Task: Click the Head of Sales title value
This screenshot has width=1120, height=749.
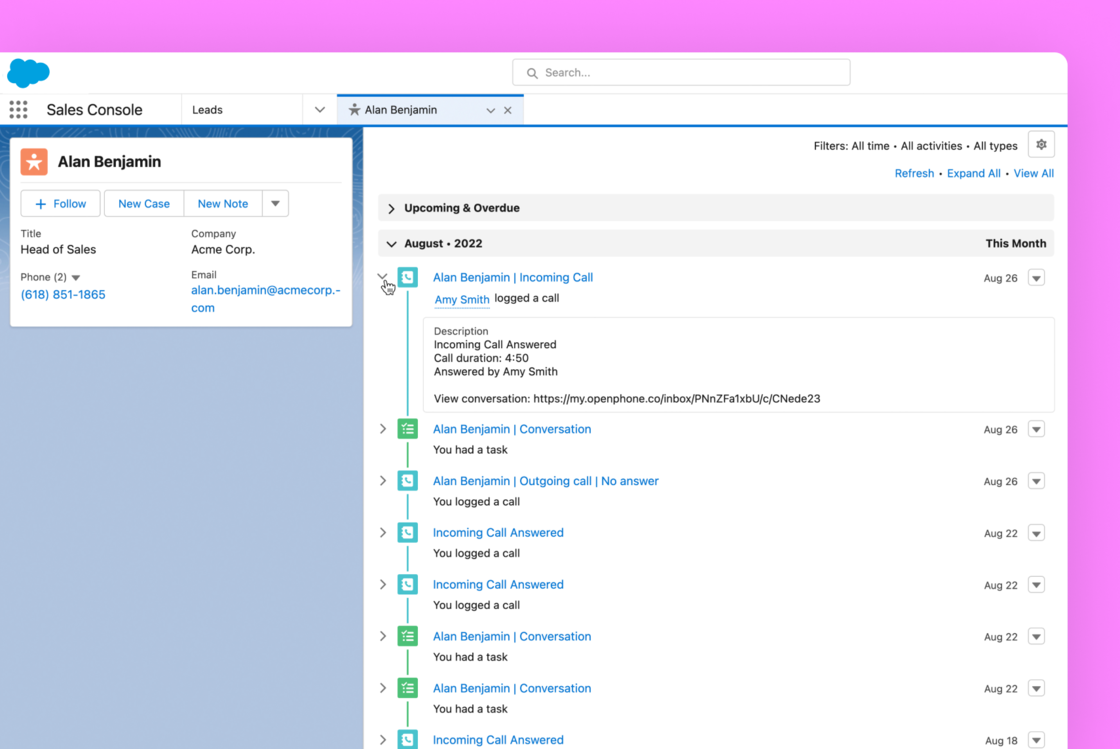Action: [58, 249]
